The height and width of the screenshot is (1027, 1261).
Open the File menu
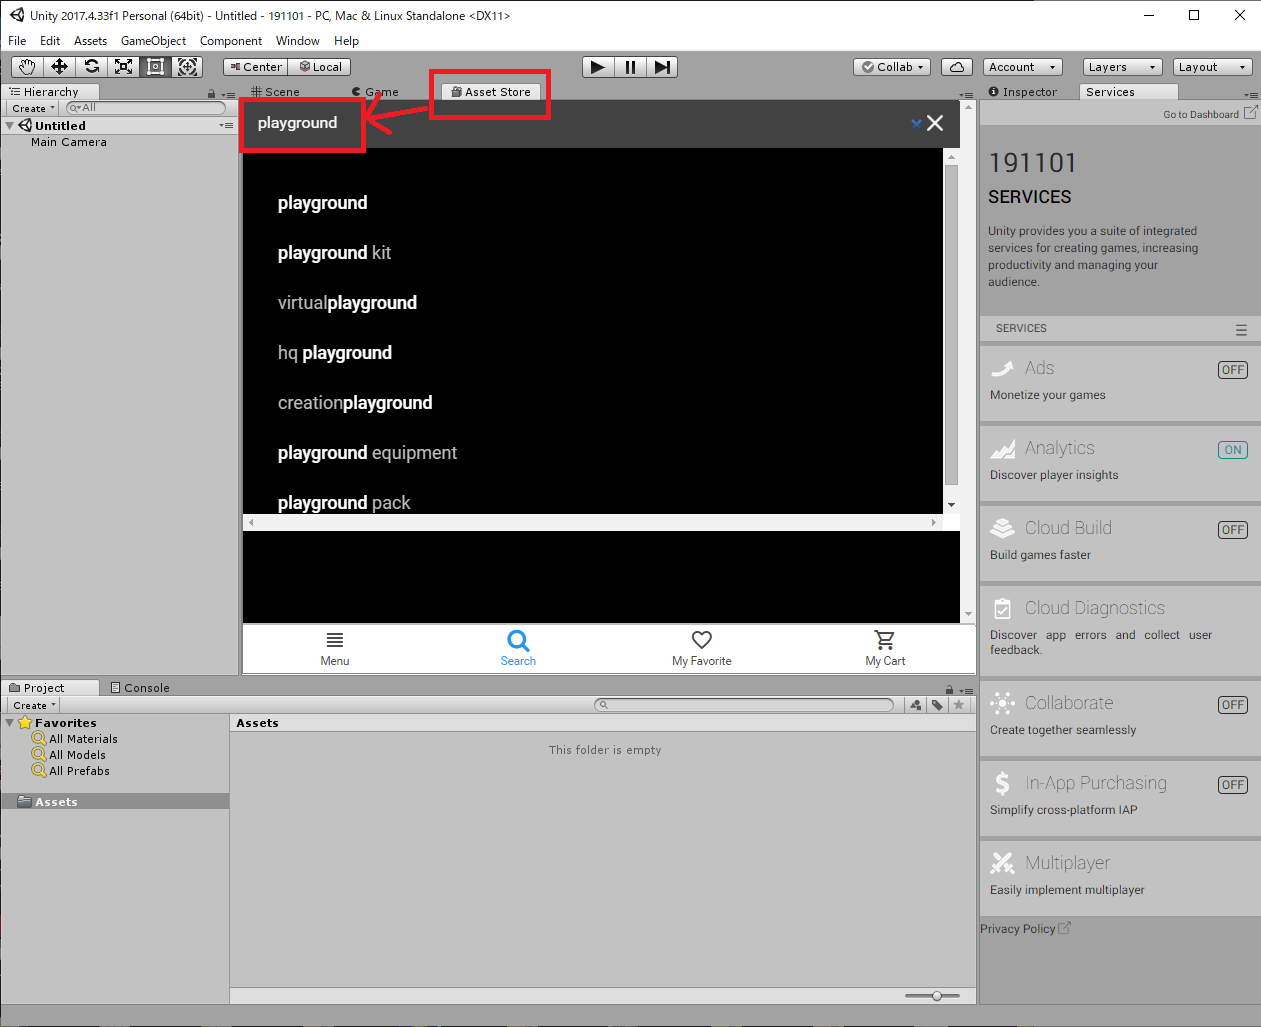17,41
